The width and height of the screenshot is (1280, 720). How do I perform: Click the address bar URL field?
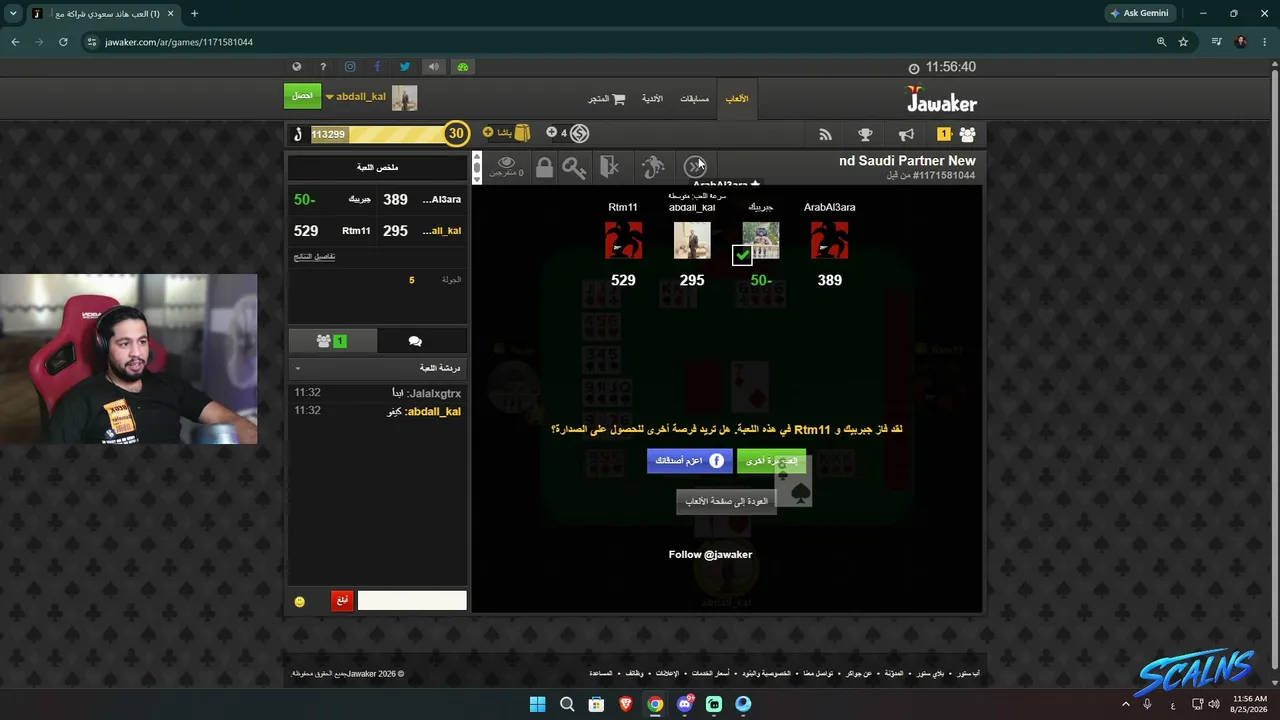pyautogui.click(x=620, y=42)
